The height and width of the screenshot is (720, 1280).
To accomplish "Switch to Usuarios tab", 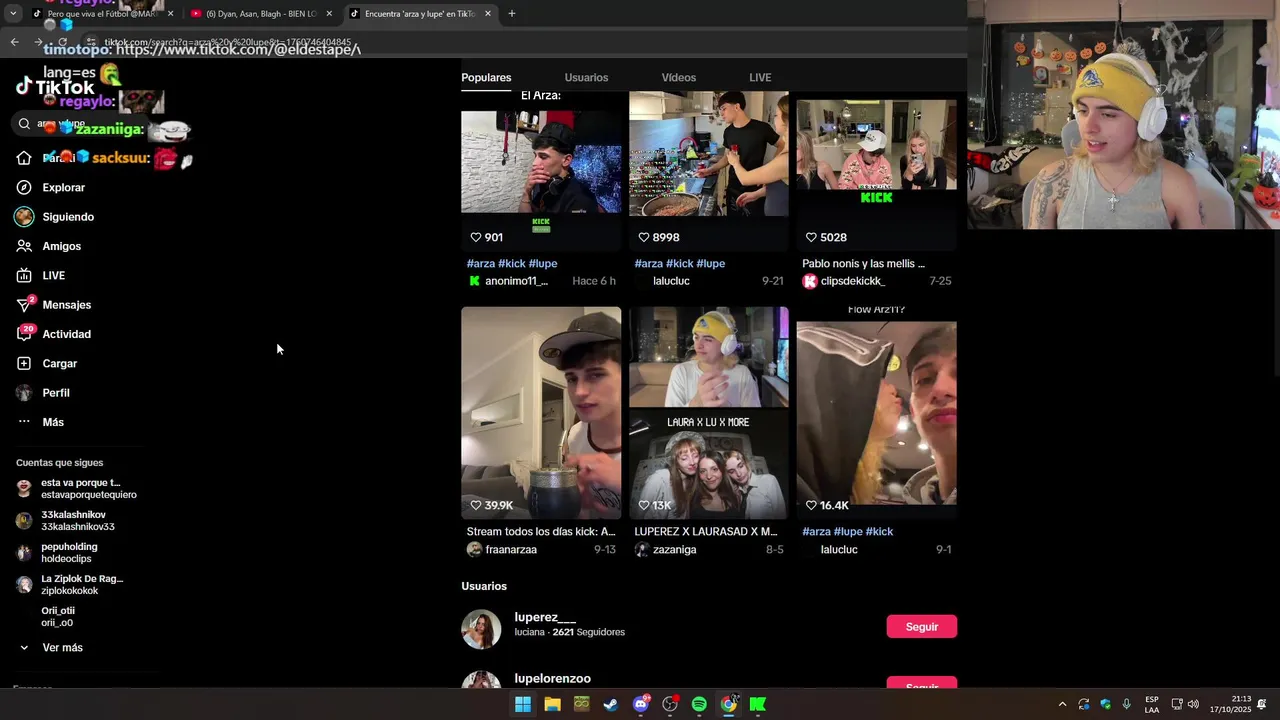I will click(586, 77).
